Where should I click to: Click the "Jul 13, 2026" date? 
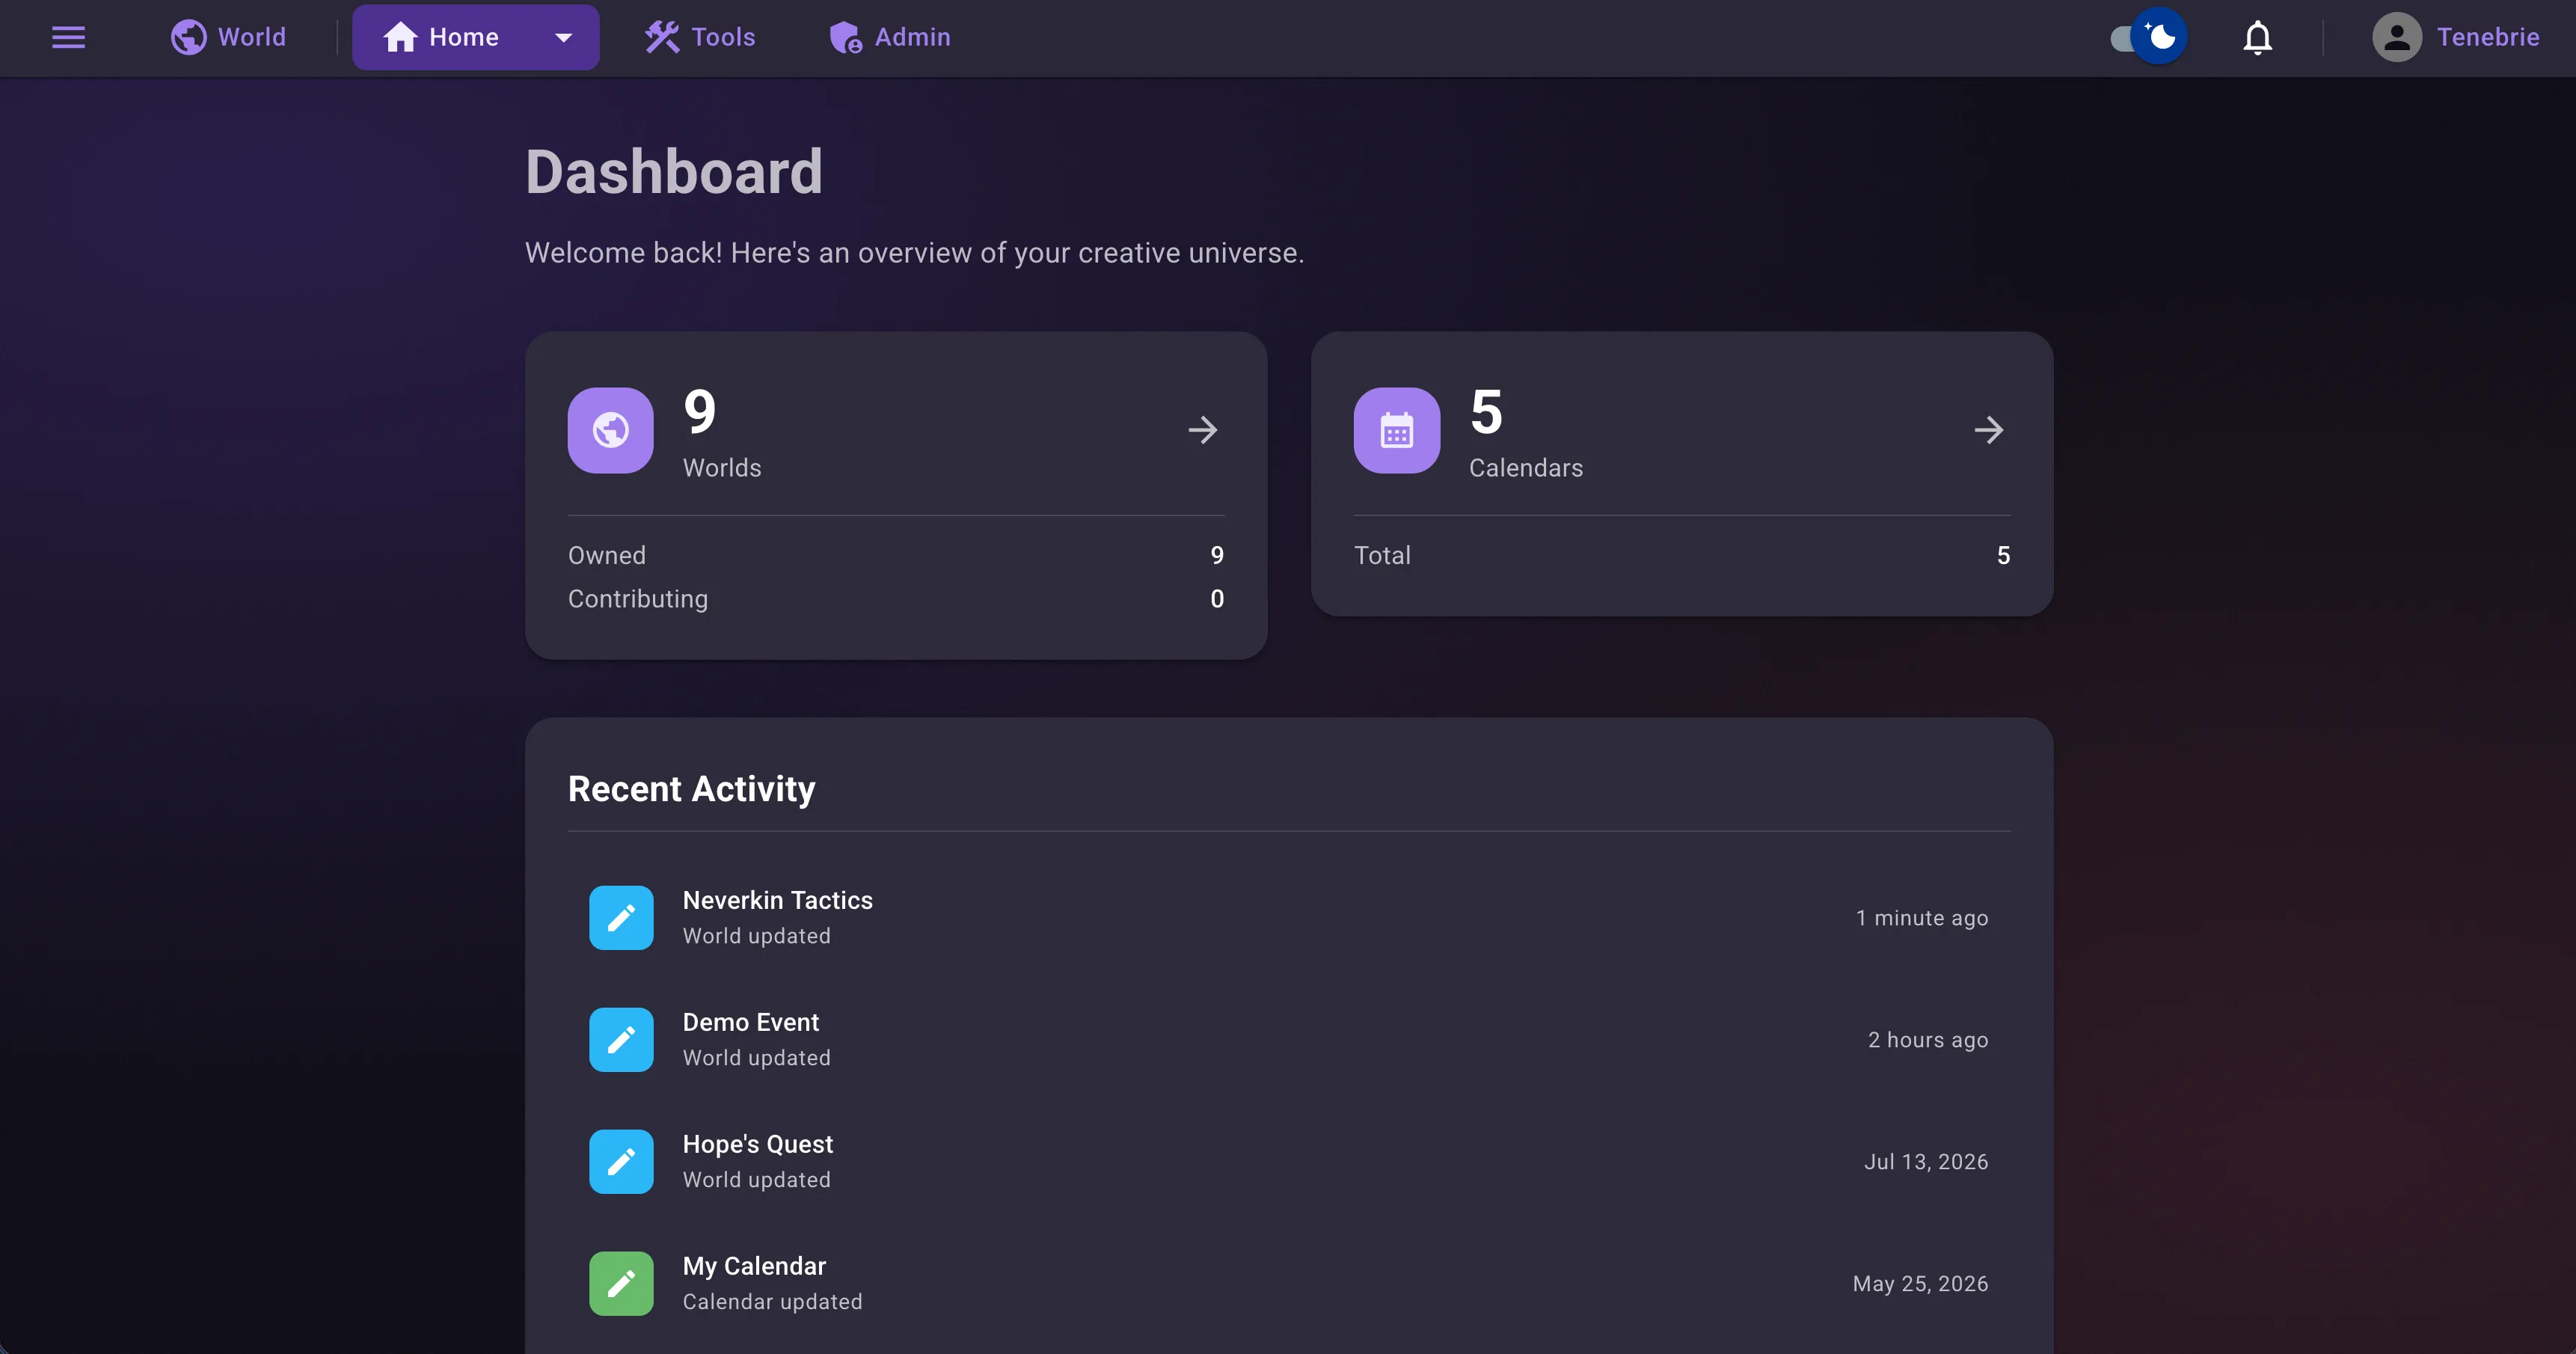(x=1926, y=1162)
